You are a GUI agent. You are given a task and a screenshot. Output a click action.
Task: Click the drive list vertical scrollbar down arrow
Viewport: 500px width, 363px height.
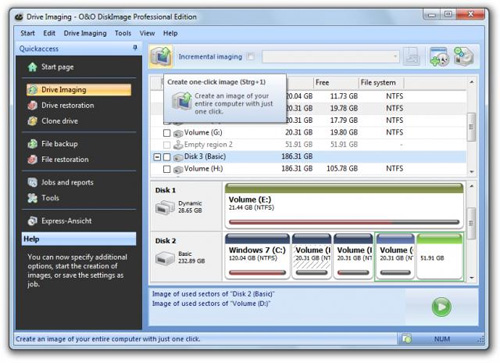[x=472, y=171]
